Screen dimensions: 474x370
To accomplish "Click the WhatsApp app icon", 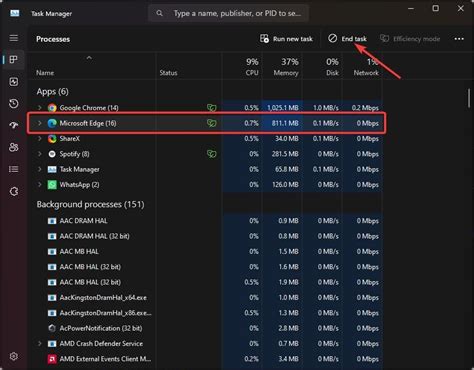I will 52,184.
